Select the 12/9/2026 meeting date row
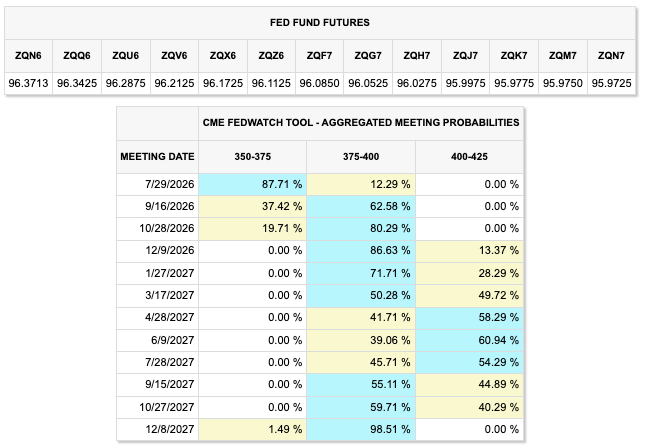647x448 pixels. [320, 251]
